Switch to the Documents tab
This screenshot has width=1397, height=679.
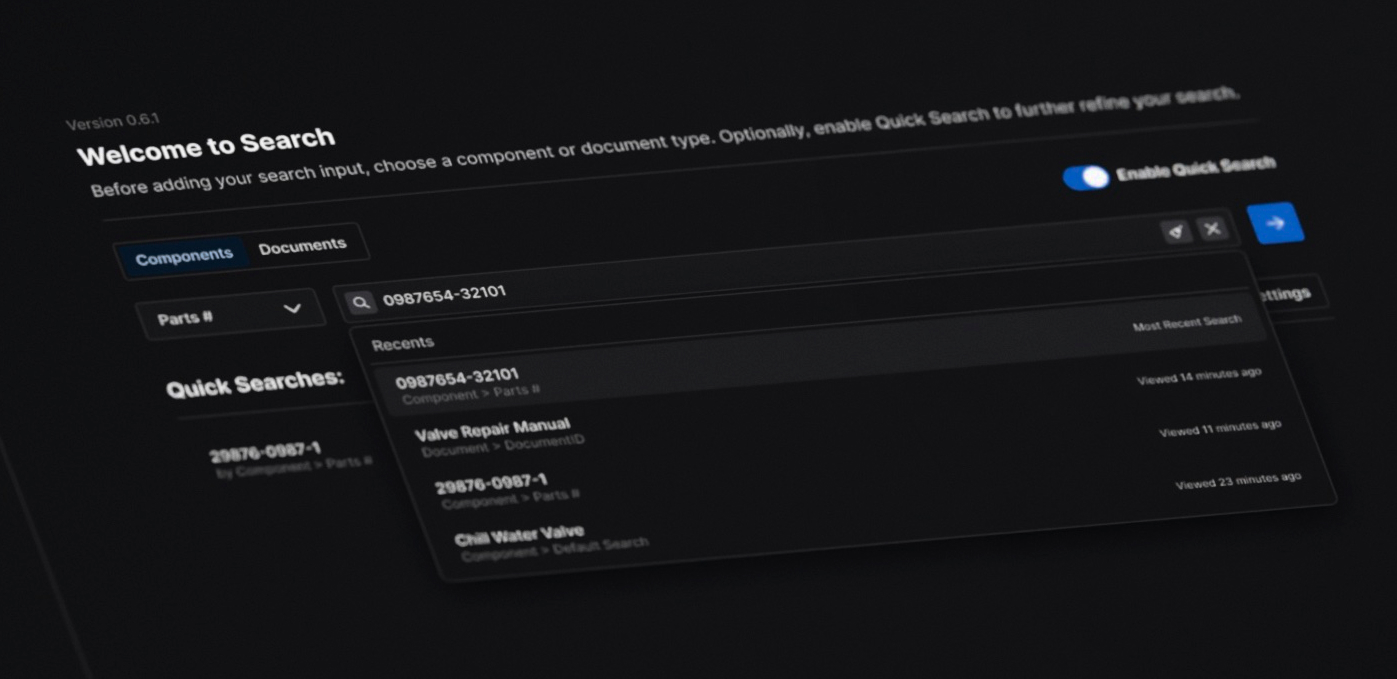coord(303,246)
